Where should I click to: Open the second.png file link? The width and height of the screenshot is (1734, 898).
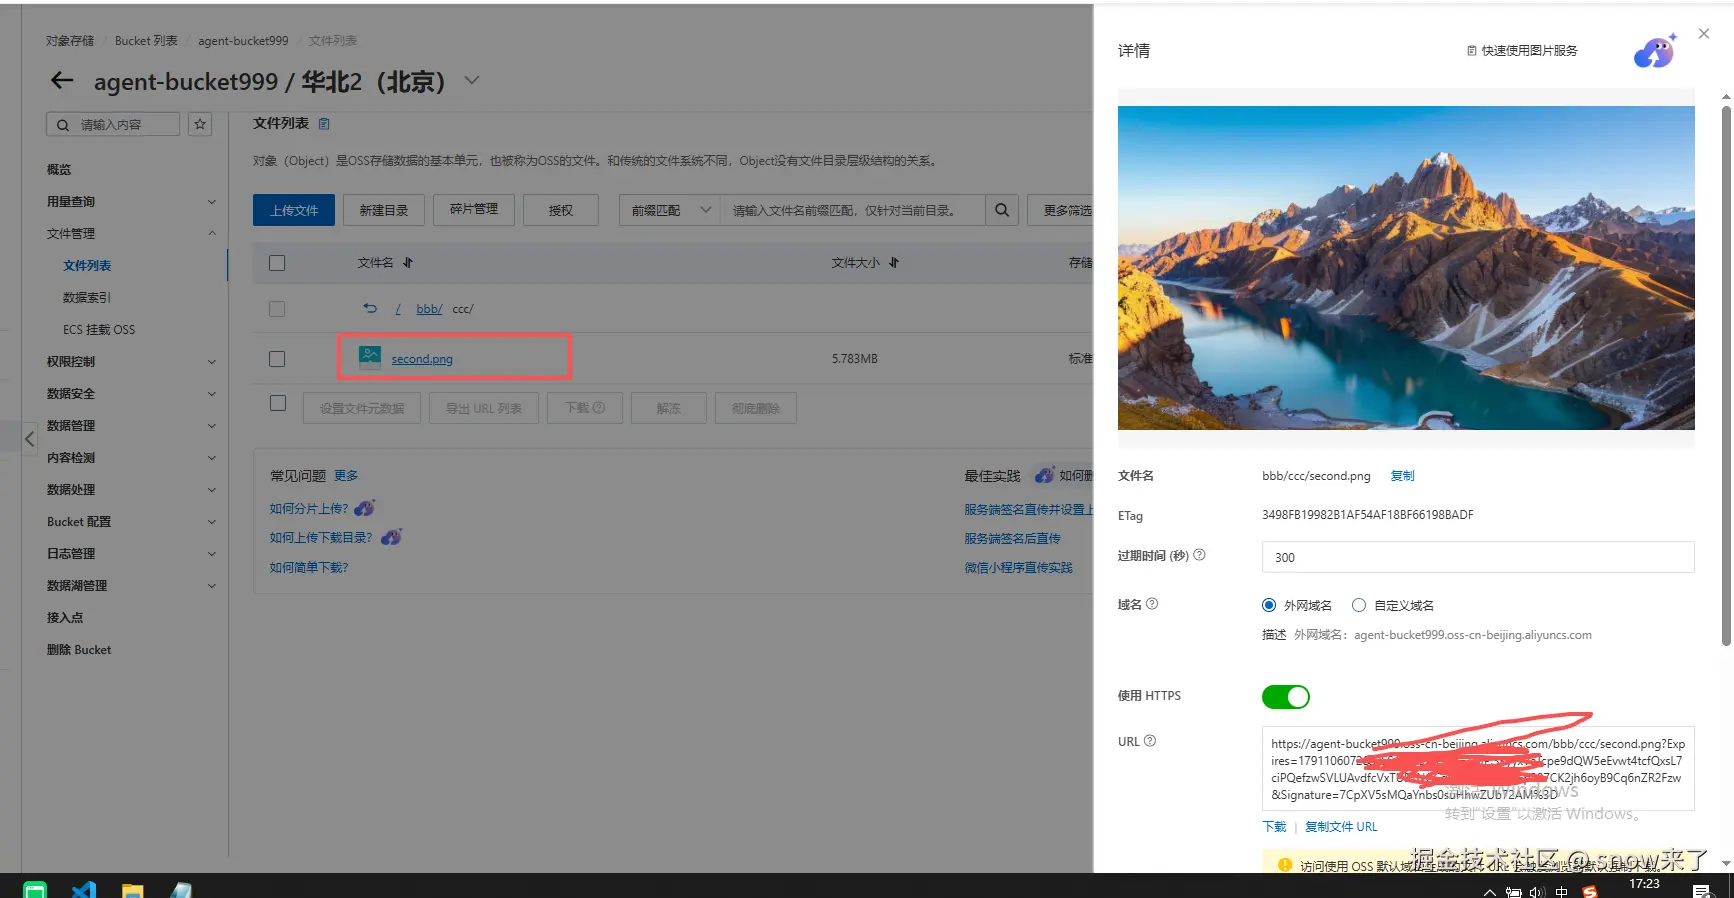[422, 359]
